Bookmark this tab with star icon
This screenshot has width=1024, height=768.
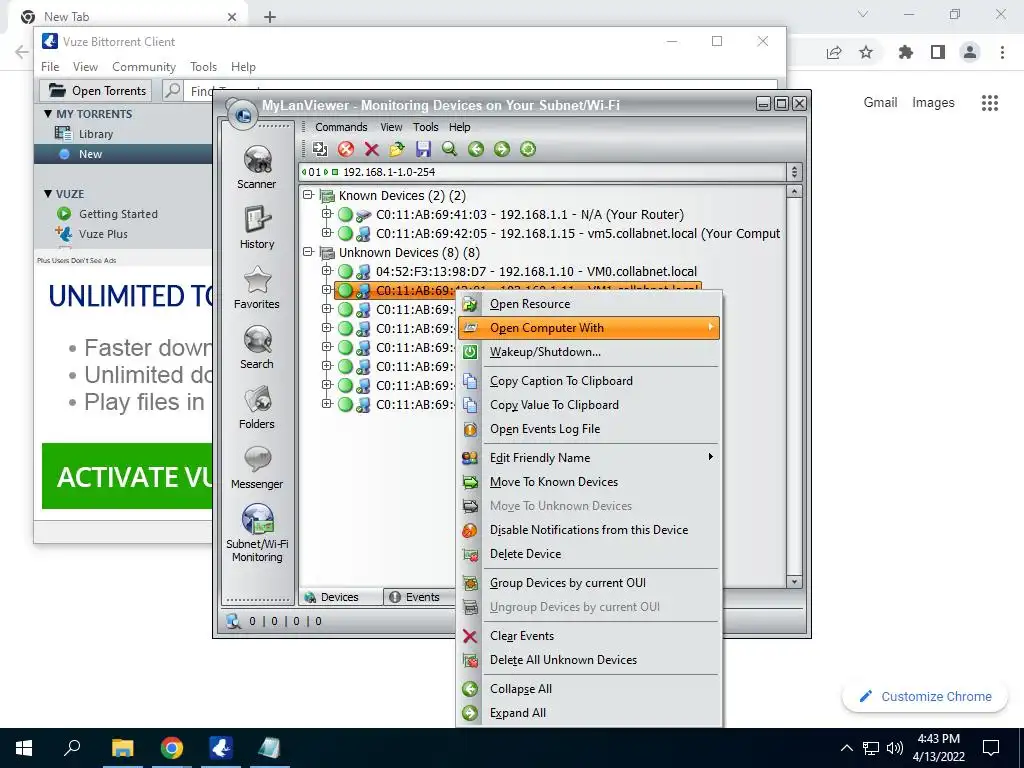tap(866, 52)
